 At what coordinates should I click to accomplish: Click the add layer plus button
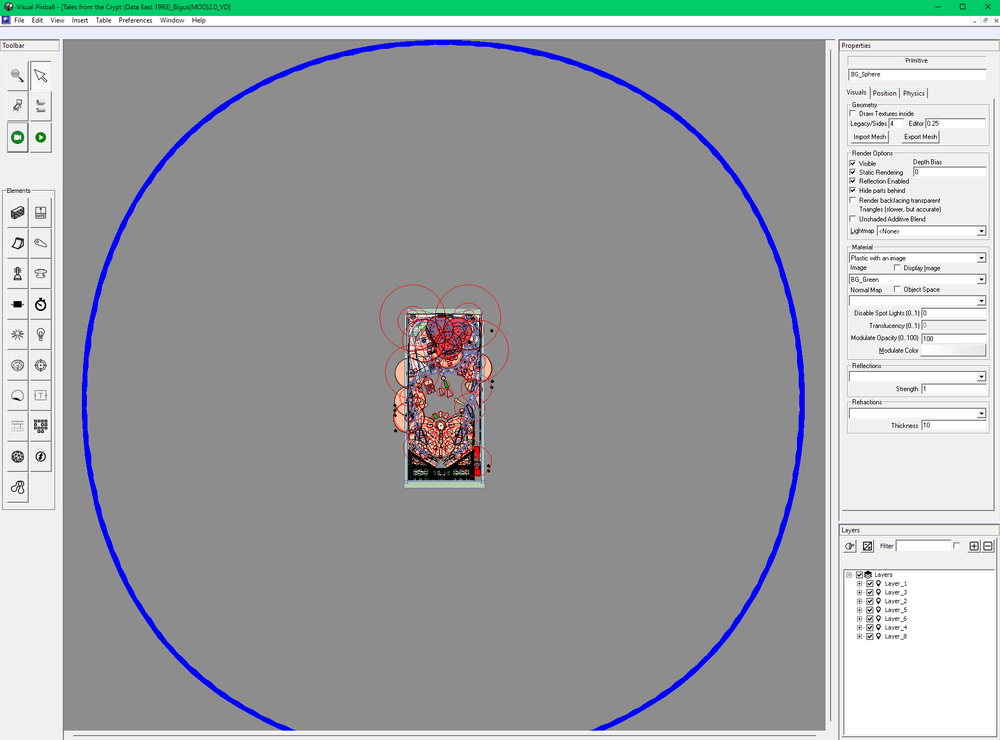[974, 546]
